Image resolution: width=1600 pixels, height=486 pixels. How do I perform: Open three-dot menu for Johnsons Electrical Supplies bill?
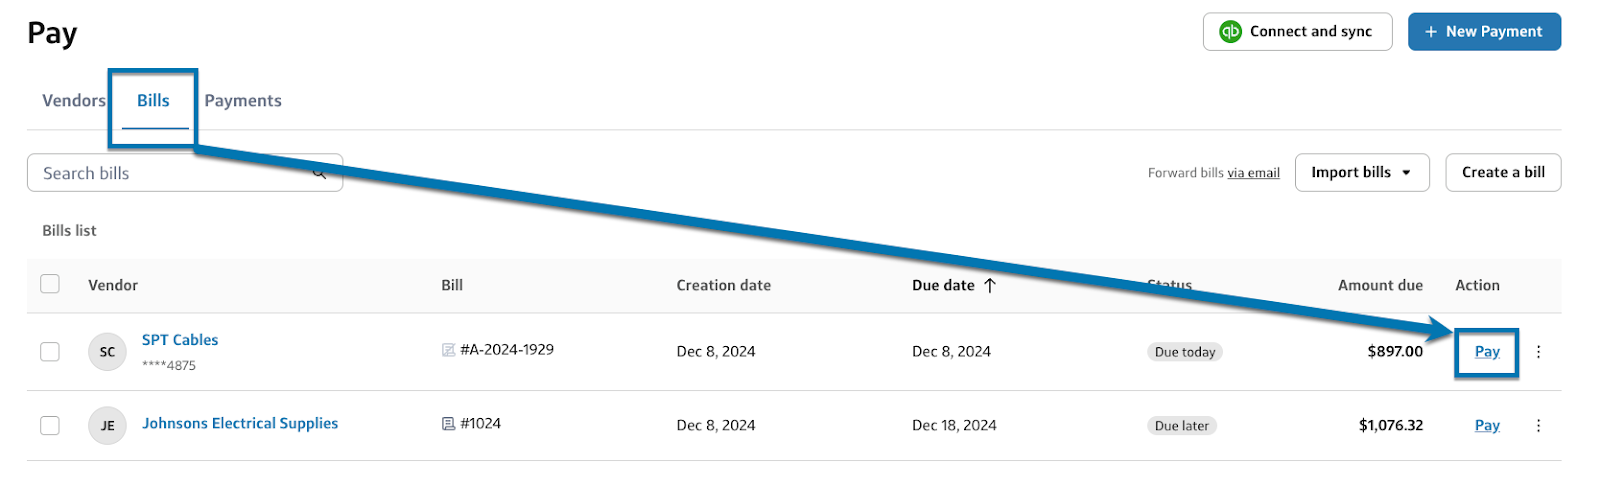tap(1538, 426)
